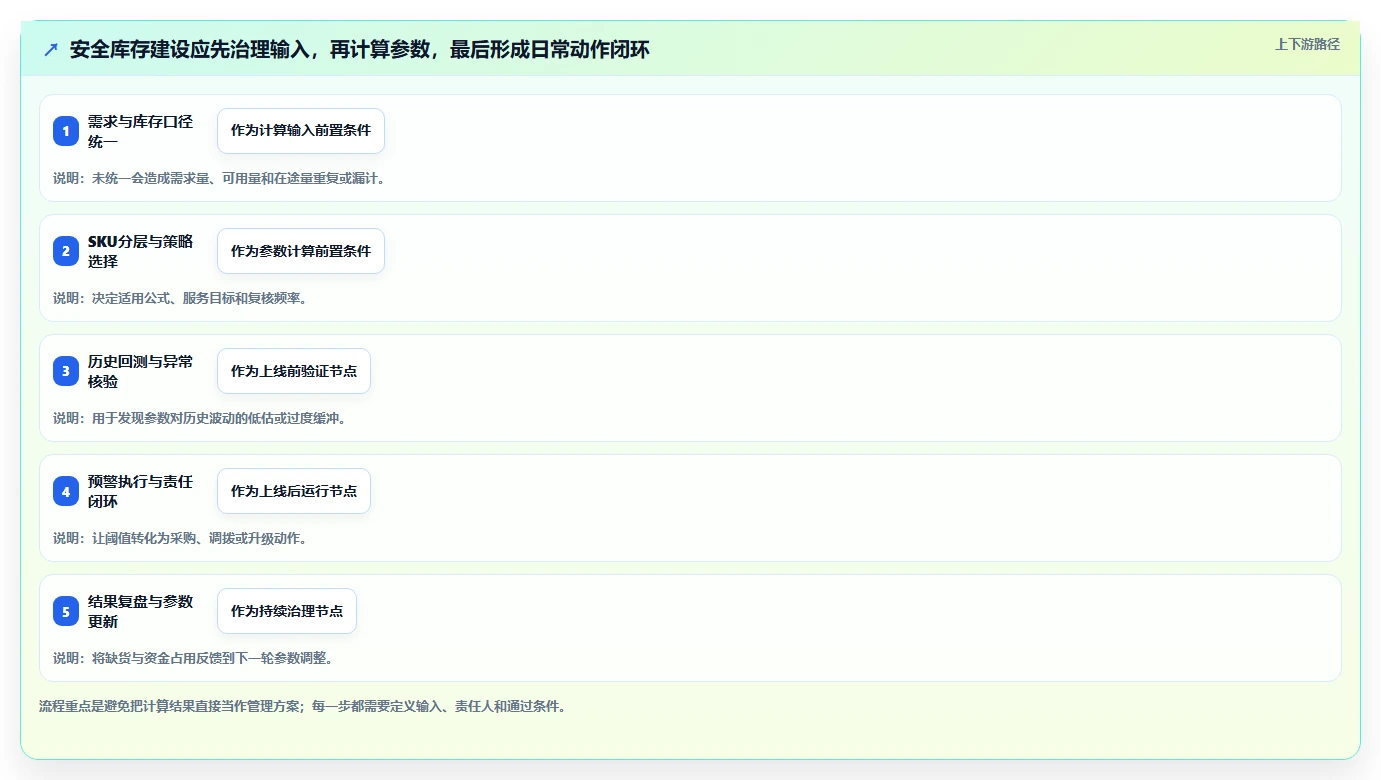This screenshot has height=780, width=1381.
Task: Click the 历史回测与异常核验 step title
Action: [x=141, y=371]
